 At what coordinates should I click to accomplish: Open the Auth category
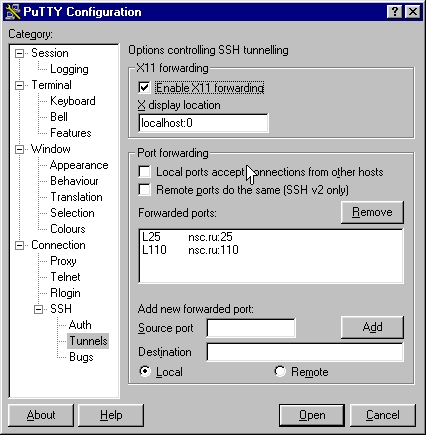pyautogui.click(x=80, y=325)
